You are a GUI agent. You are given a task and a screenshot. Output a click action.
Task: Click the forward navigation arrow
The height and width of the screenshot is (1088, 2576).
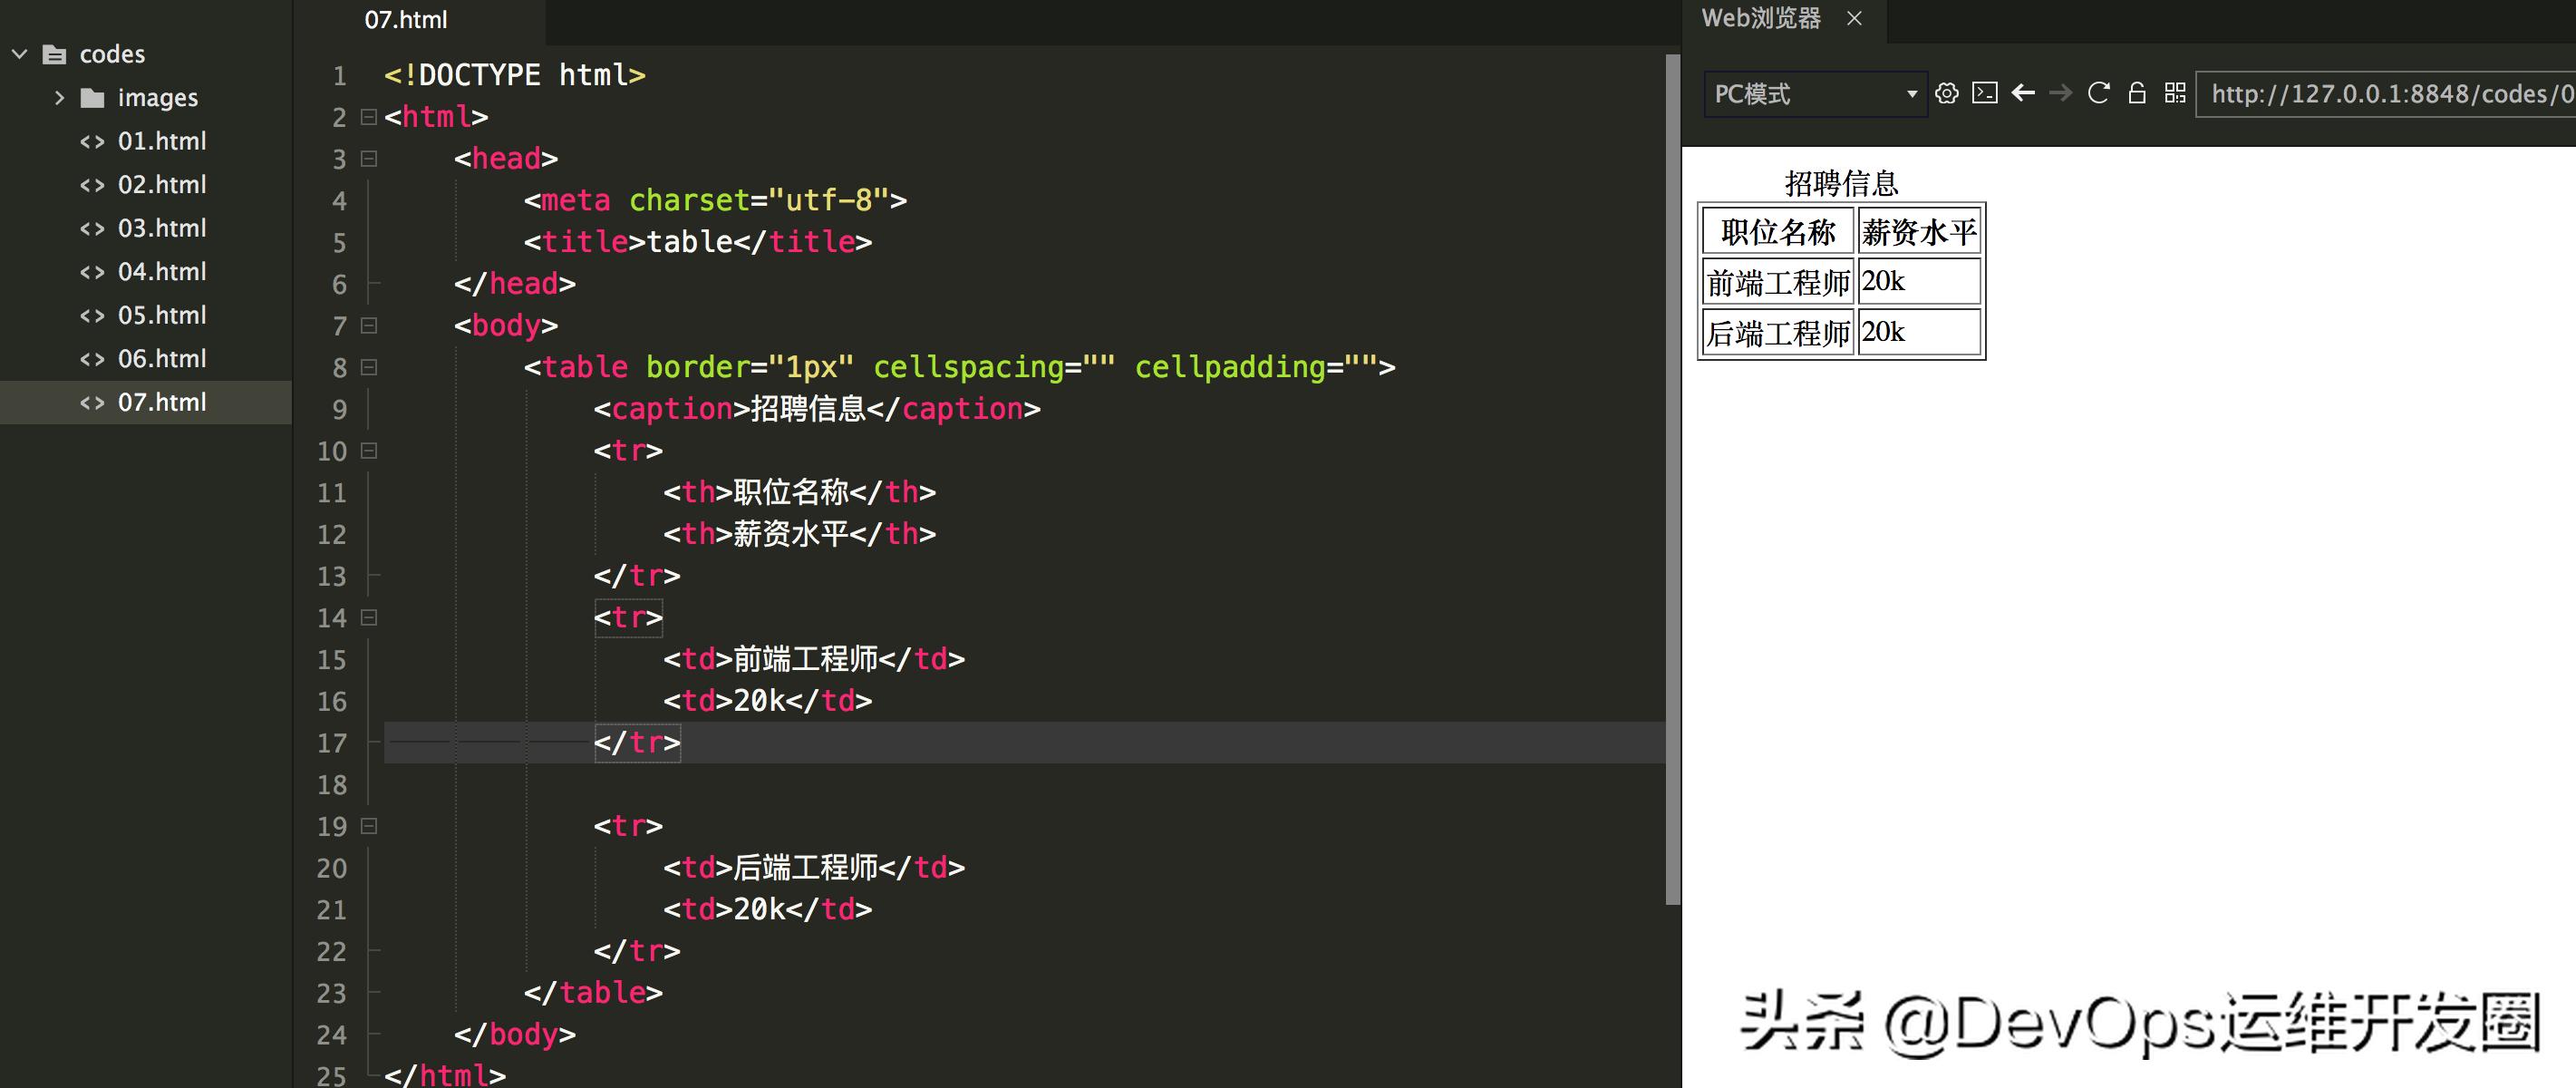pyautogui.click(x=2061, y=94)
